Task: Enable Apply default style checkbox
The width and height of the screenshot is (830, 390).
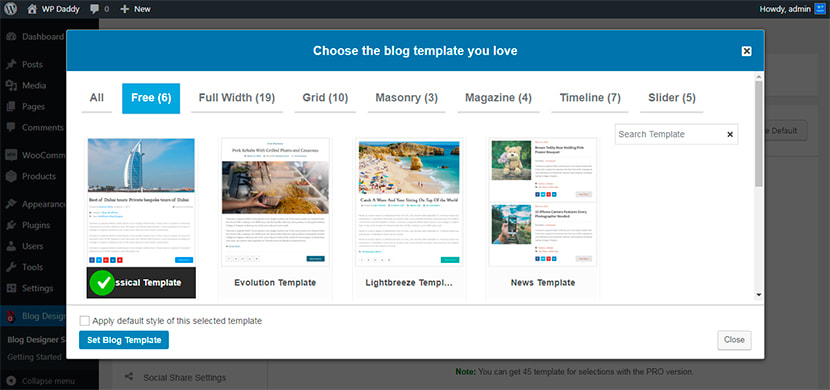Action: coord(84,321)
